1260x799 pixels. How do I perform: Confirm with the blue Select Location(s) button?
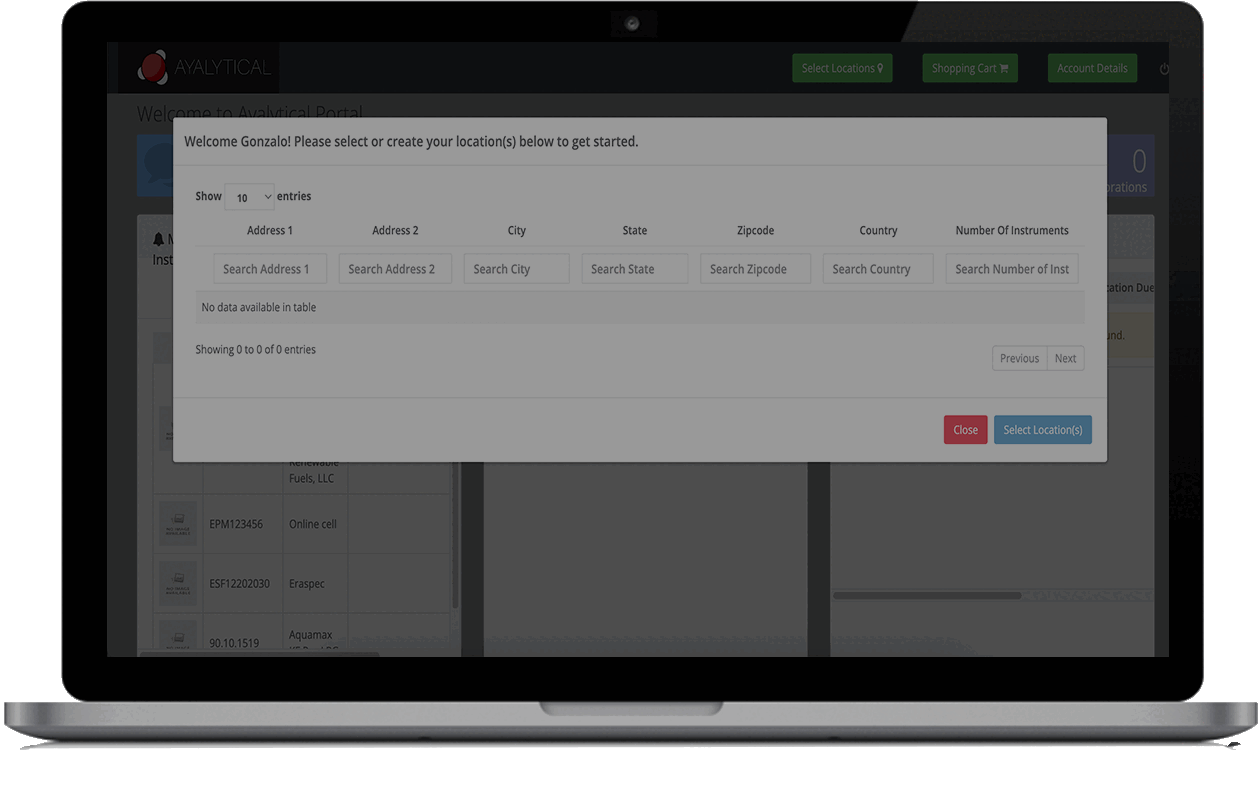coord(1042,430)
